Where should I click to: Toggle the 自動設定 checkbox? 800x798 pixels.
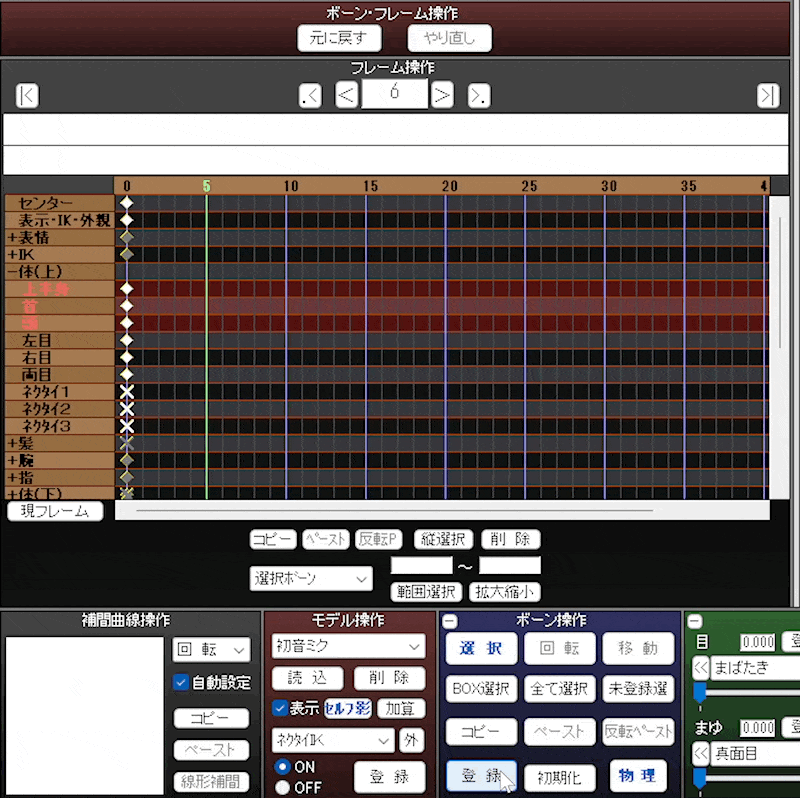click(x=181, y=682)
